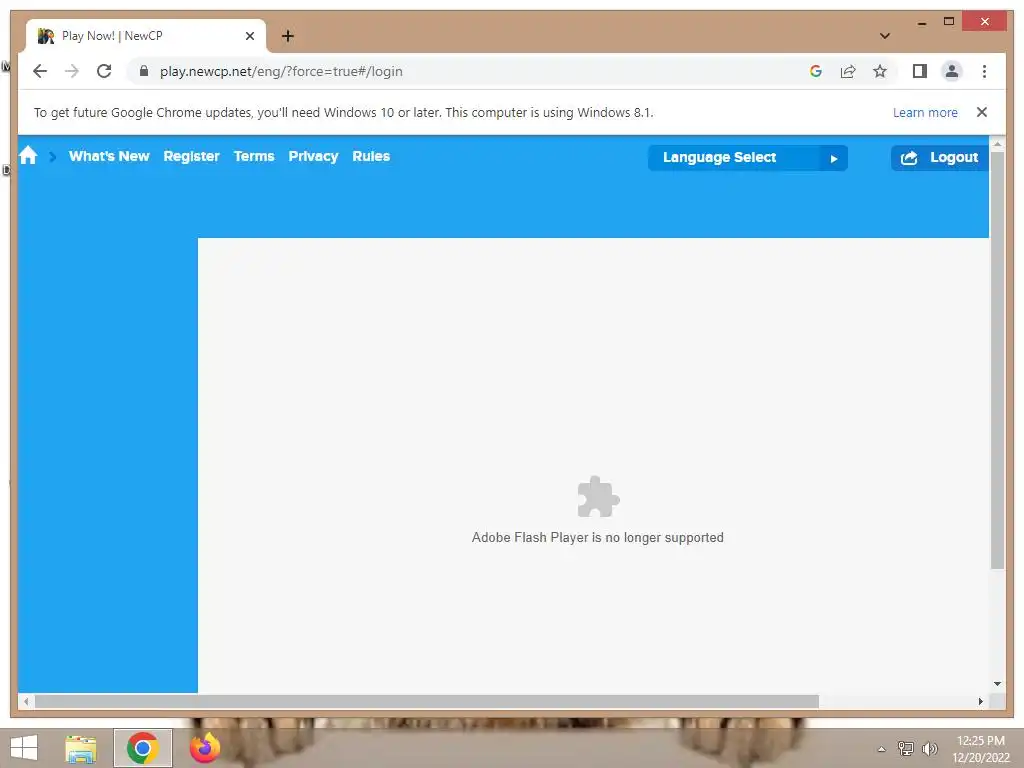The image size is (1024, 768).
Task: Open the Privacy page
Action: point(313,156)
